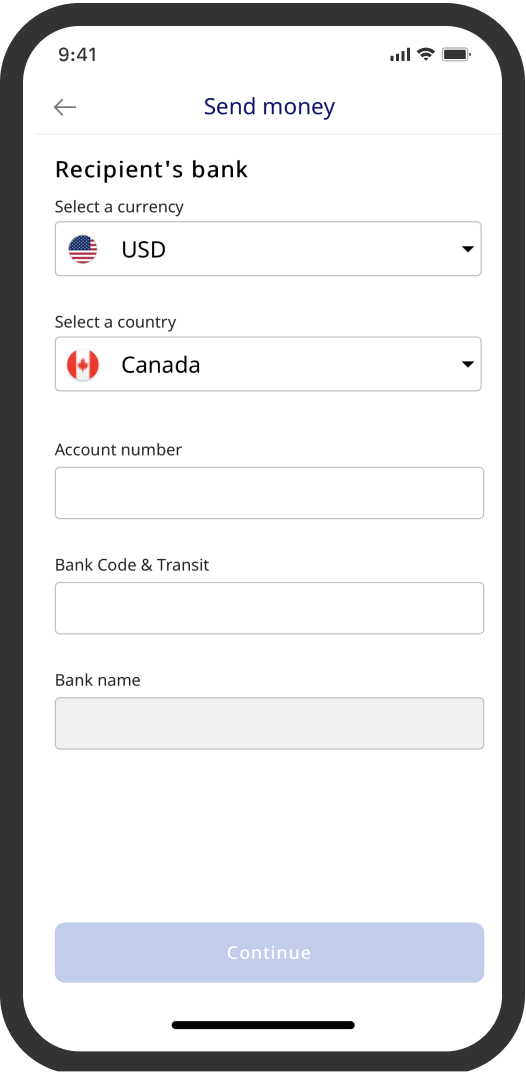Tap the Send money title
The image size is (526, 1072).
(x=269, y=107)
